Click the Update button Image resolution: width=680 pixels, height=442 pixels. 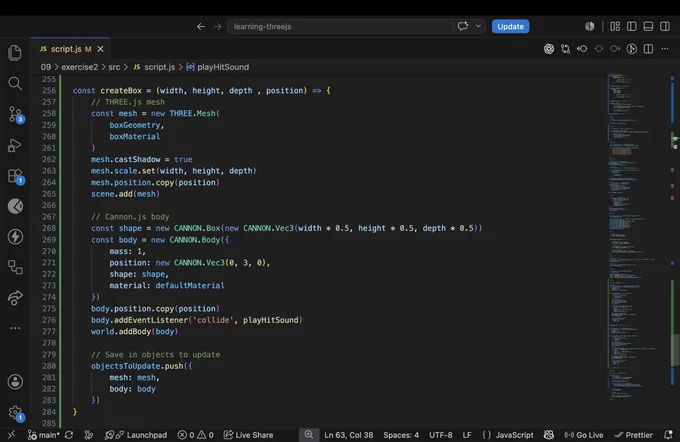click(x=510, y=26)
